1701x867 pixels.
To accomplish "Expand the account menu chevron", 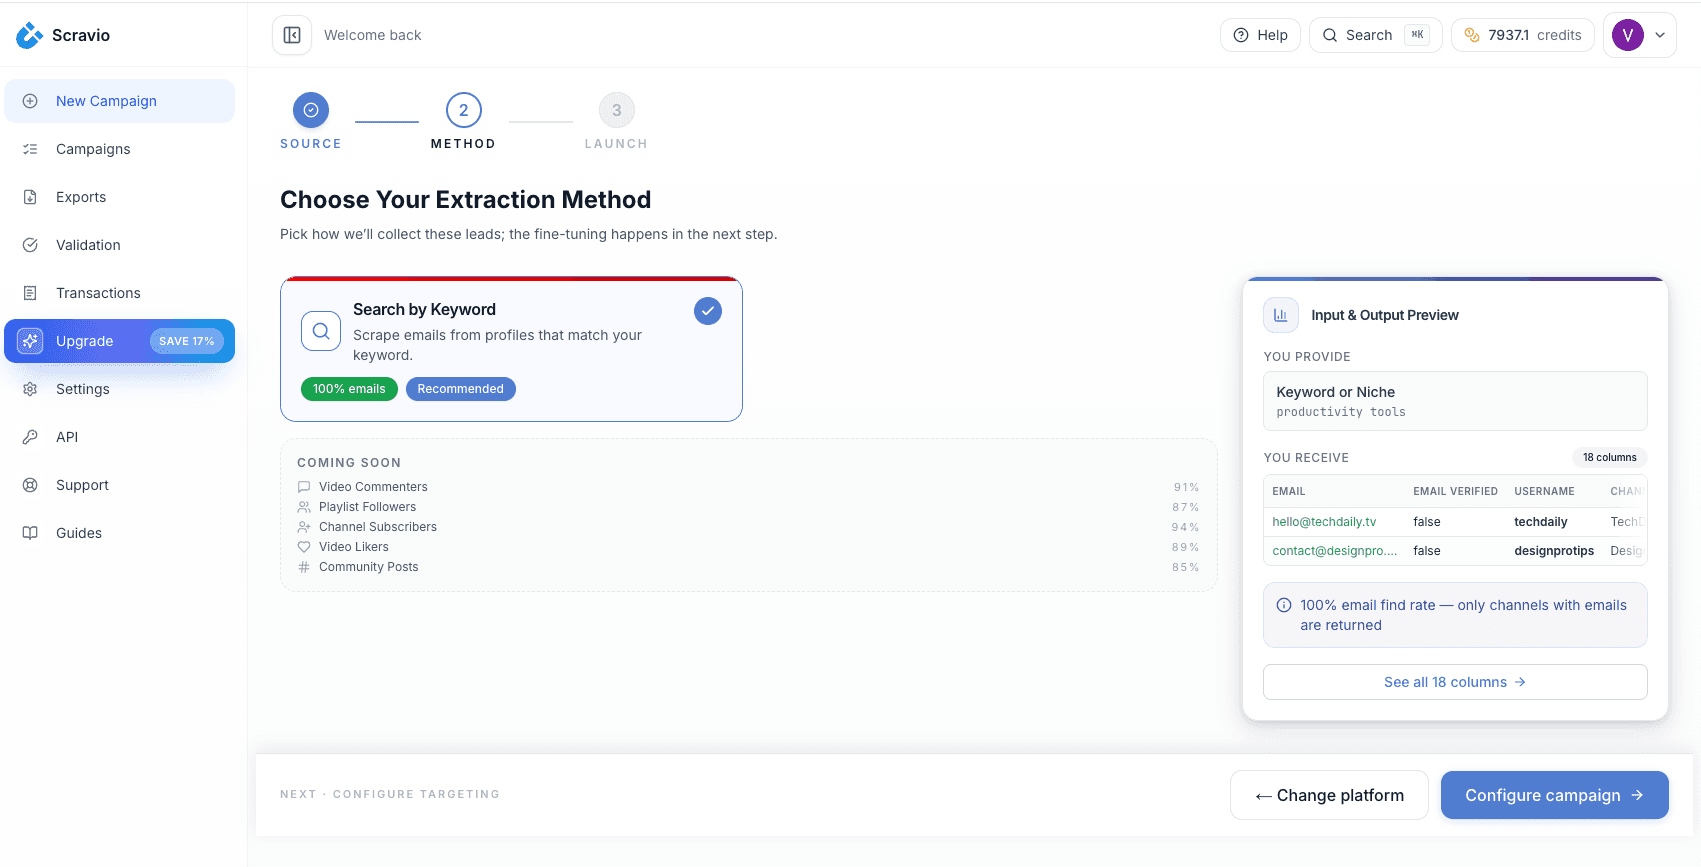I will point(1660,35).
